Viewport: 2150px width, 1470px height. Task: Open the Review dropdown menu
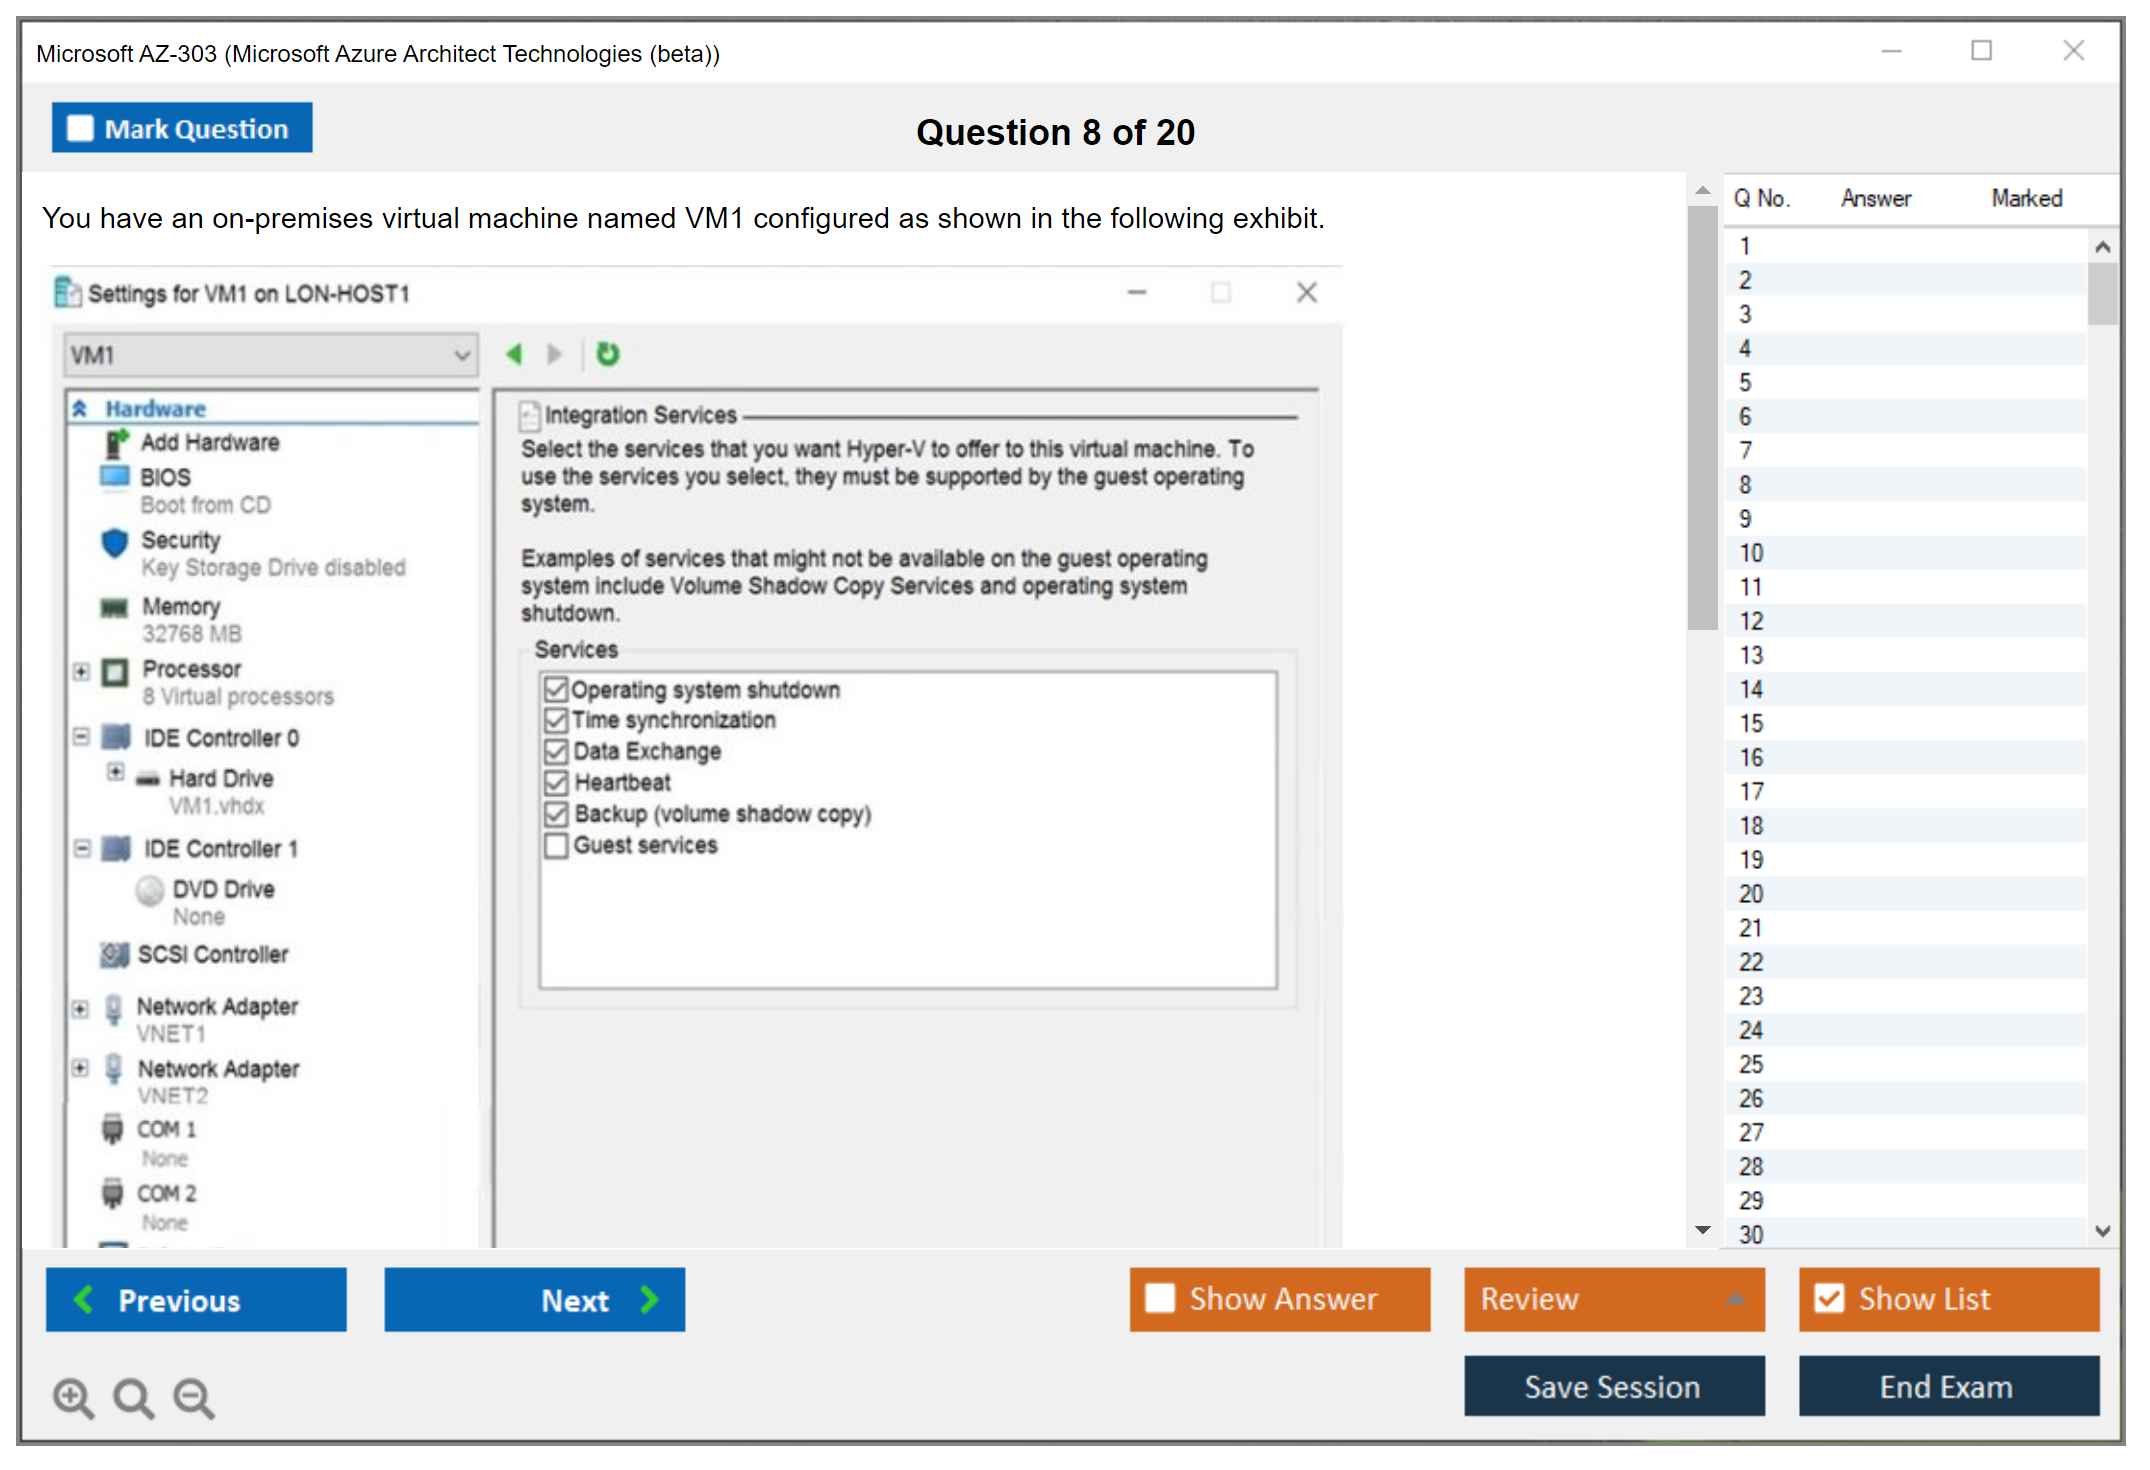click(x=1614, y=1299)
